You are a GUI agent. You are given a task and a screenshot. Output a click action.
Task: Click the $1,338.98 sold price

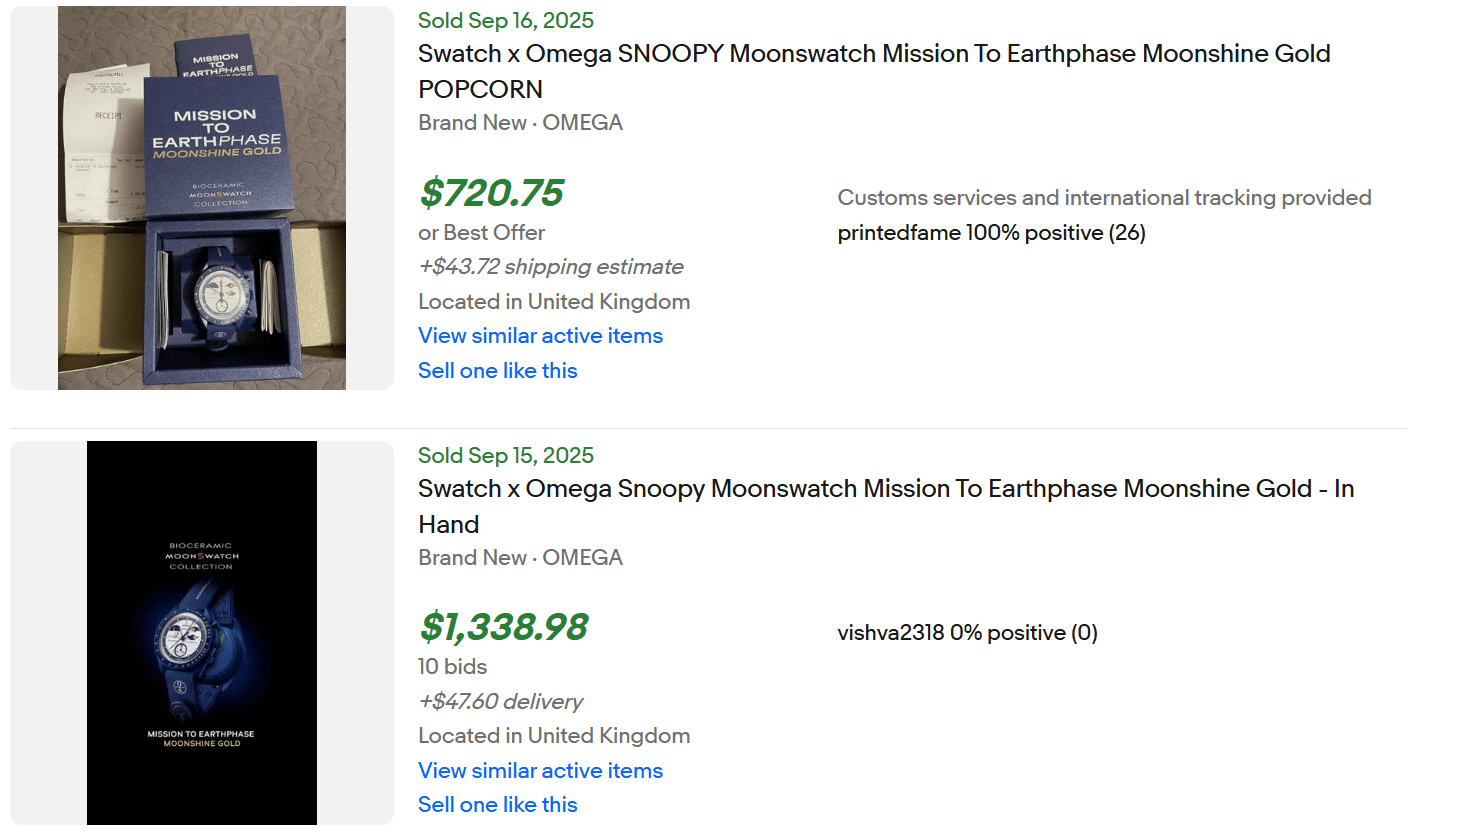[503, 628]
